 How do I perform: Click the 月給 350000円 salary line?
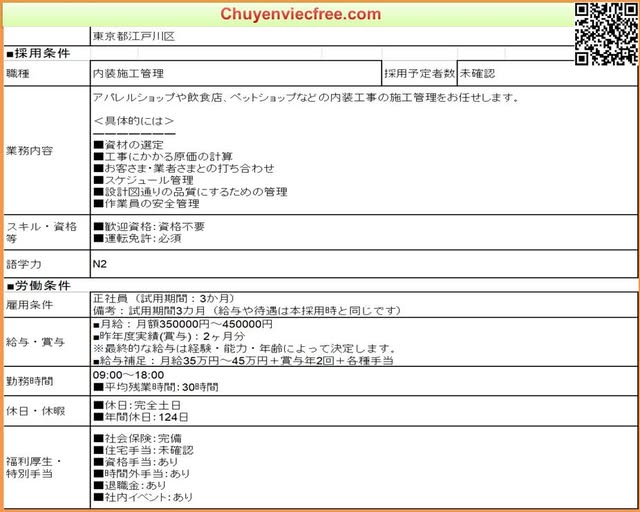pyautogui.click(x=182, y=324)
